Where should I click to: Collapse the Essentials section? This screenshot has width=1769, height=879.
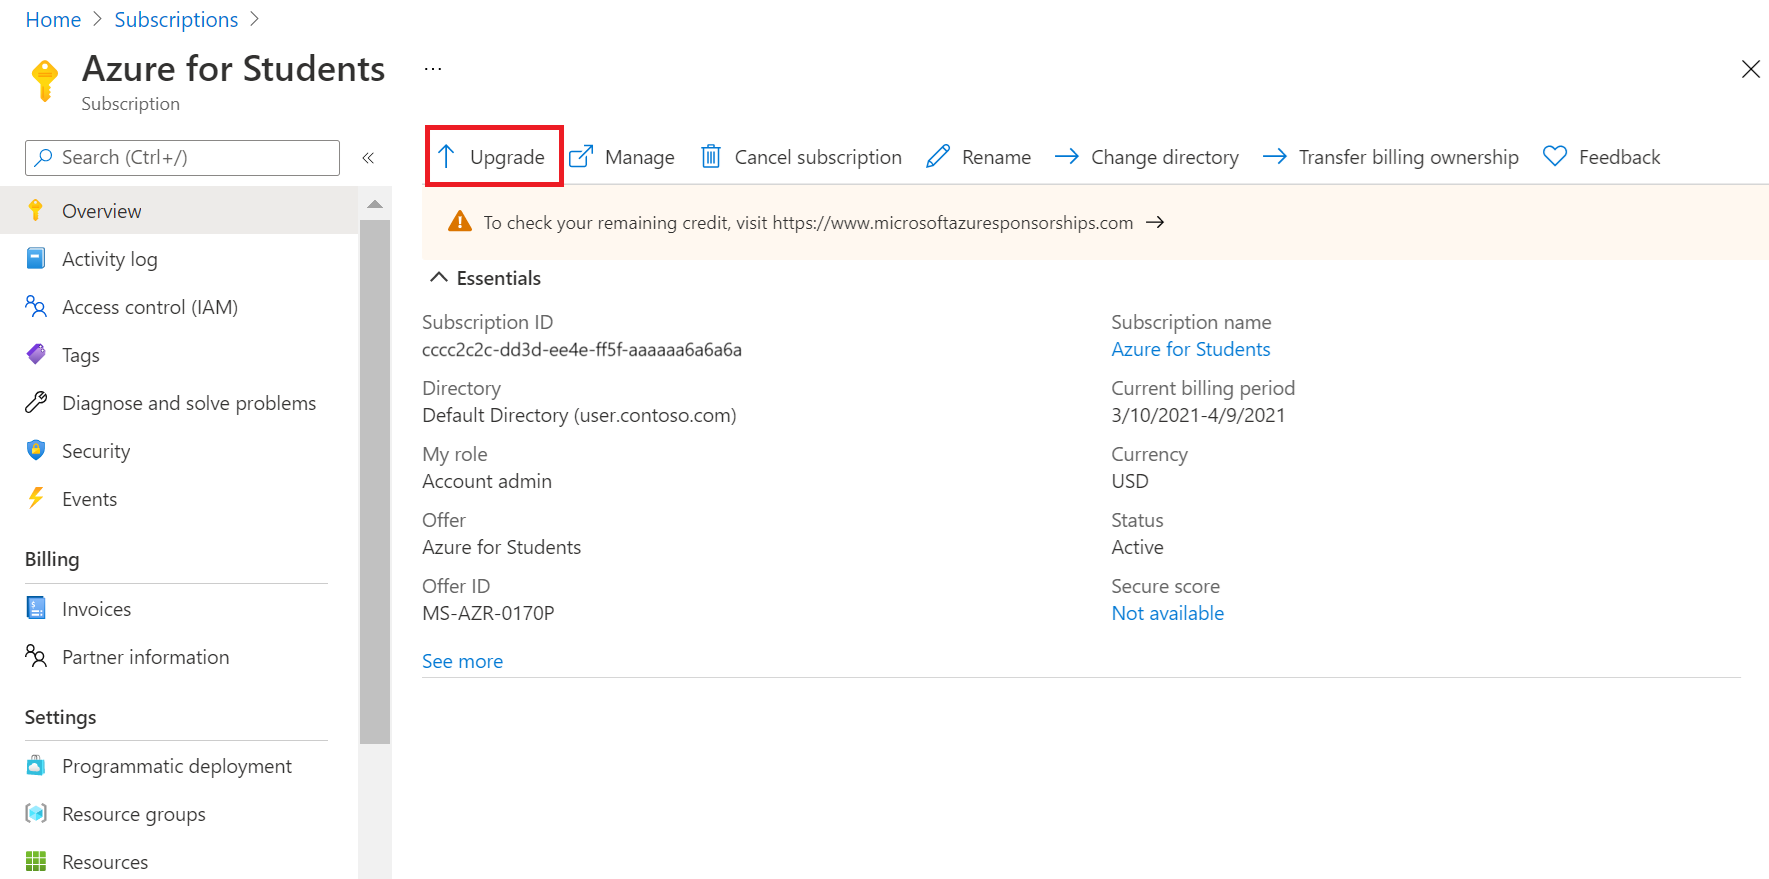point(439,278)
